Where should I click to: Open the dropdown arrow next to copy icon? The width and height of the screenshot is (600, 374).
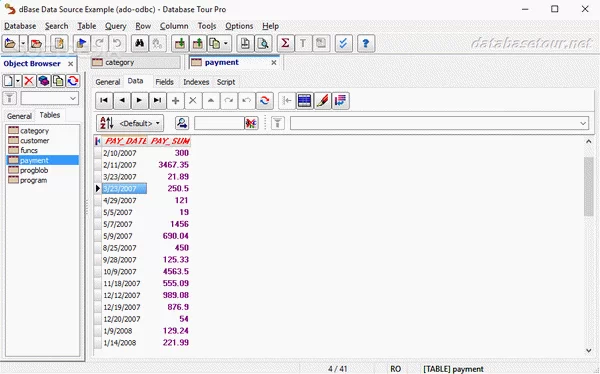226,43
